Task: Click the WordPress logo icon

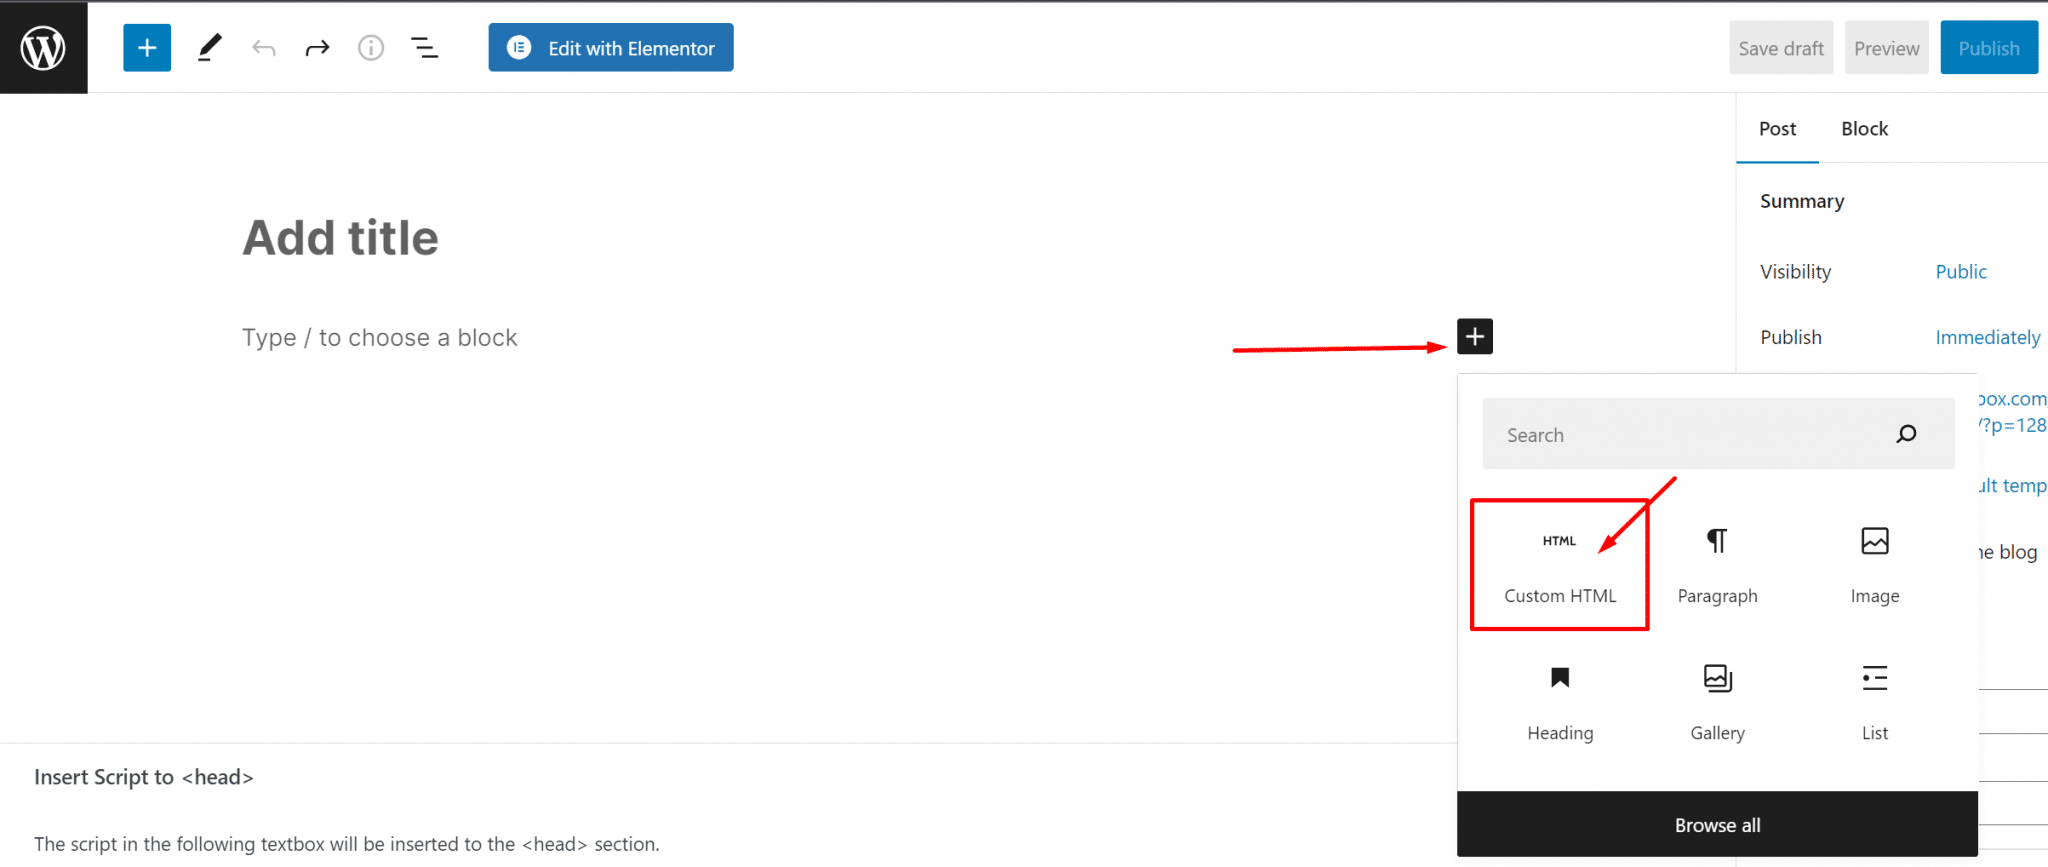Action: point(43,47)
